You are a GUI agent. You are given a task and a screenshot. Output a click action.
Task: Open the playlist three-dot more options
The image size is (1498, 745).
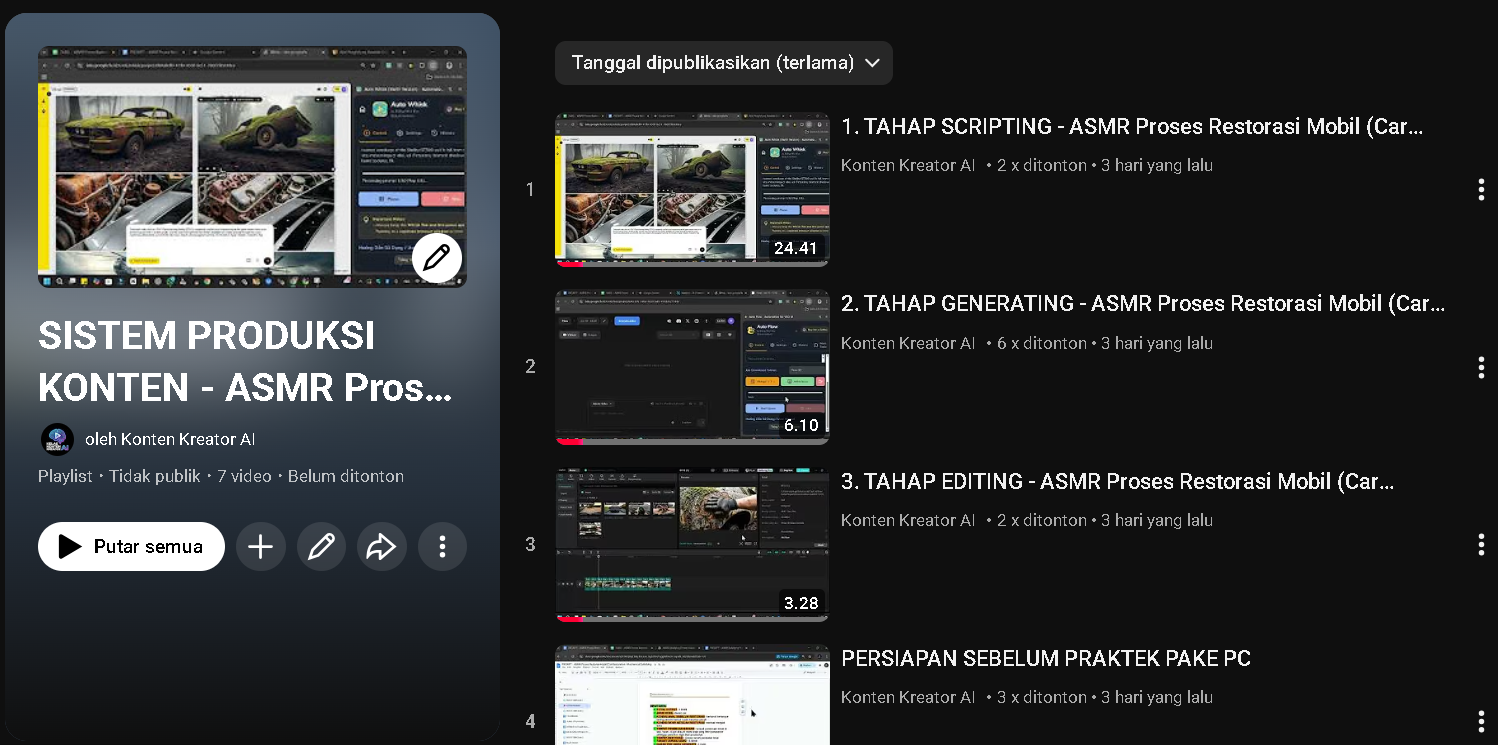pyautogui.click(x=442, y=546)
